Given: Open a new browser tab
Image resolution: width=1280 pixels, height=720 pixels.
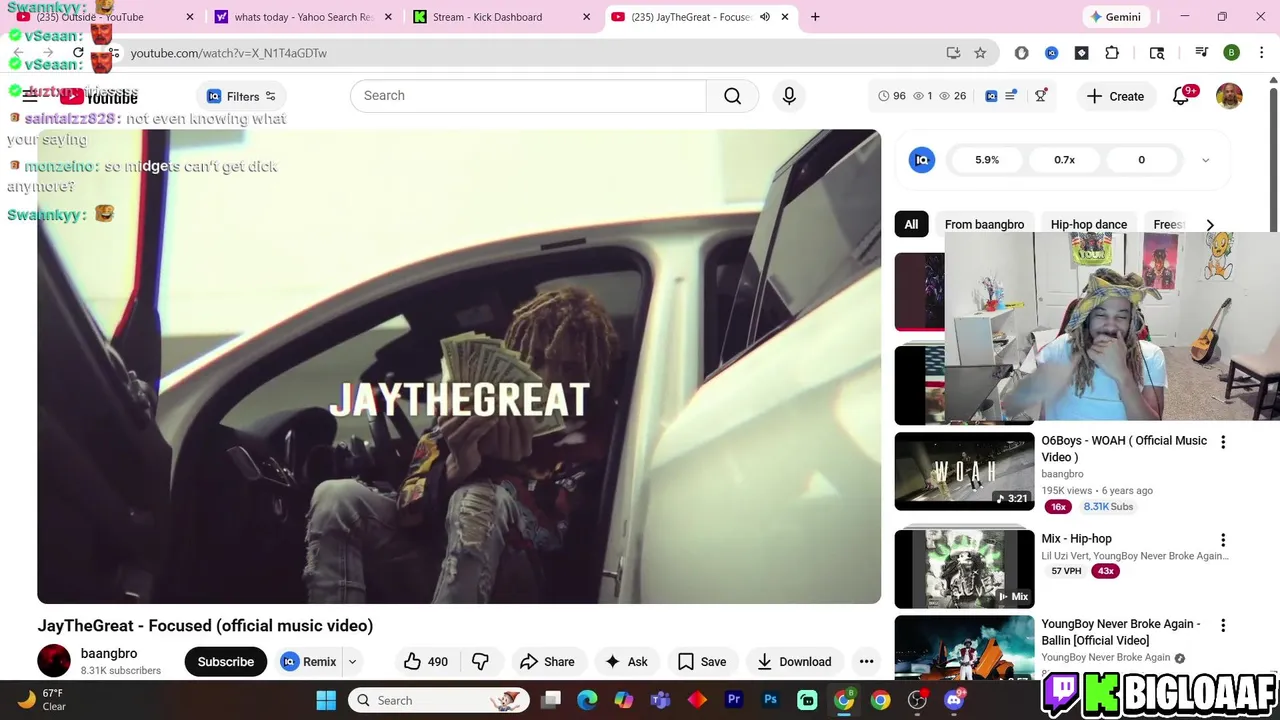Looking at the screenshot, I should (815, 17).
